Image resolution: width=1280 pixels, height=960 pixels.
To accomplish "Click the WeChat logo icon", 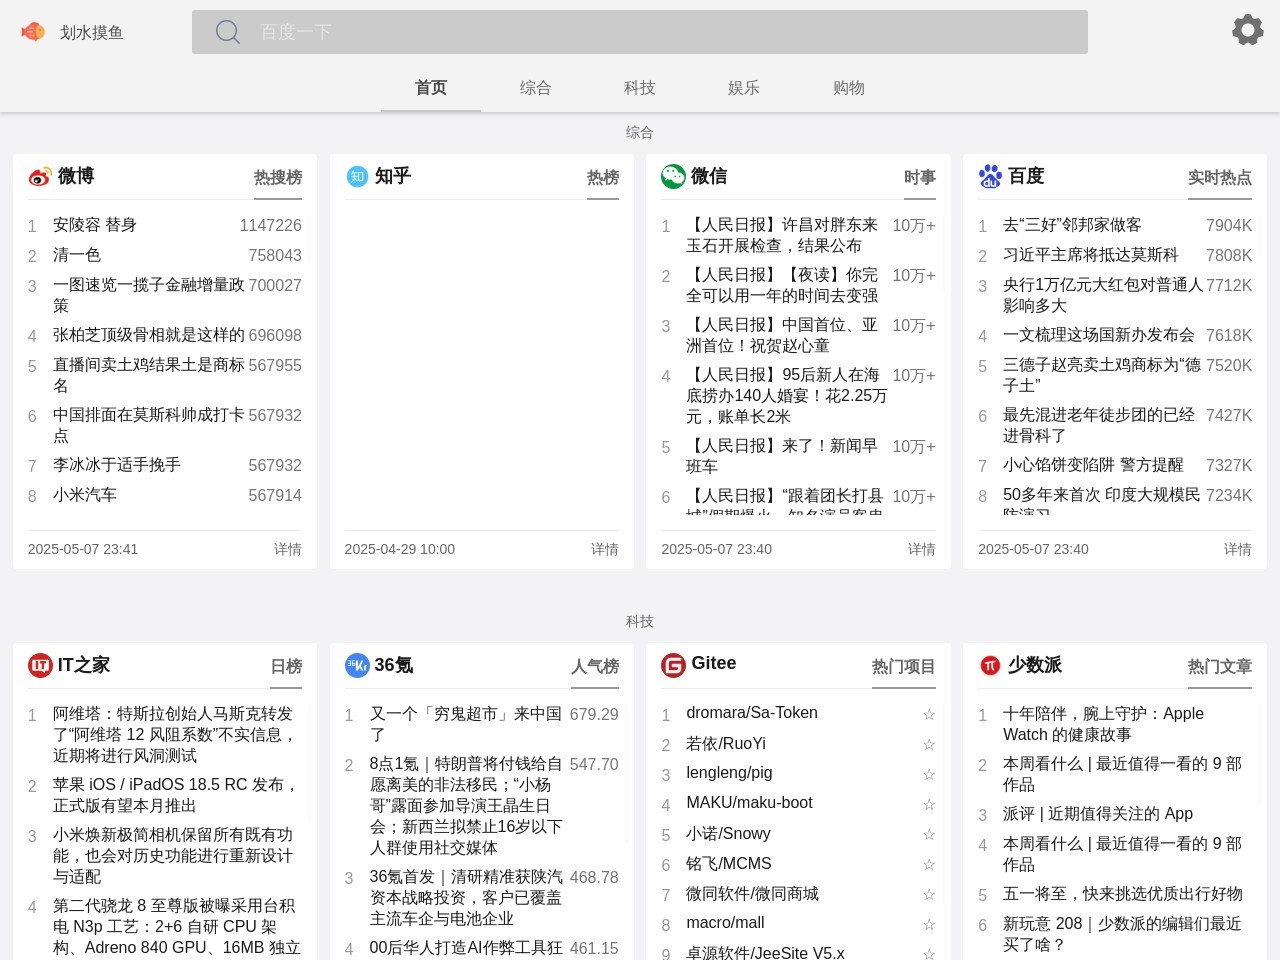I will coord(673,176).
